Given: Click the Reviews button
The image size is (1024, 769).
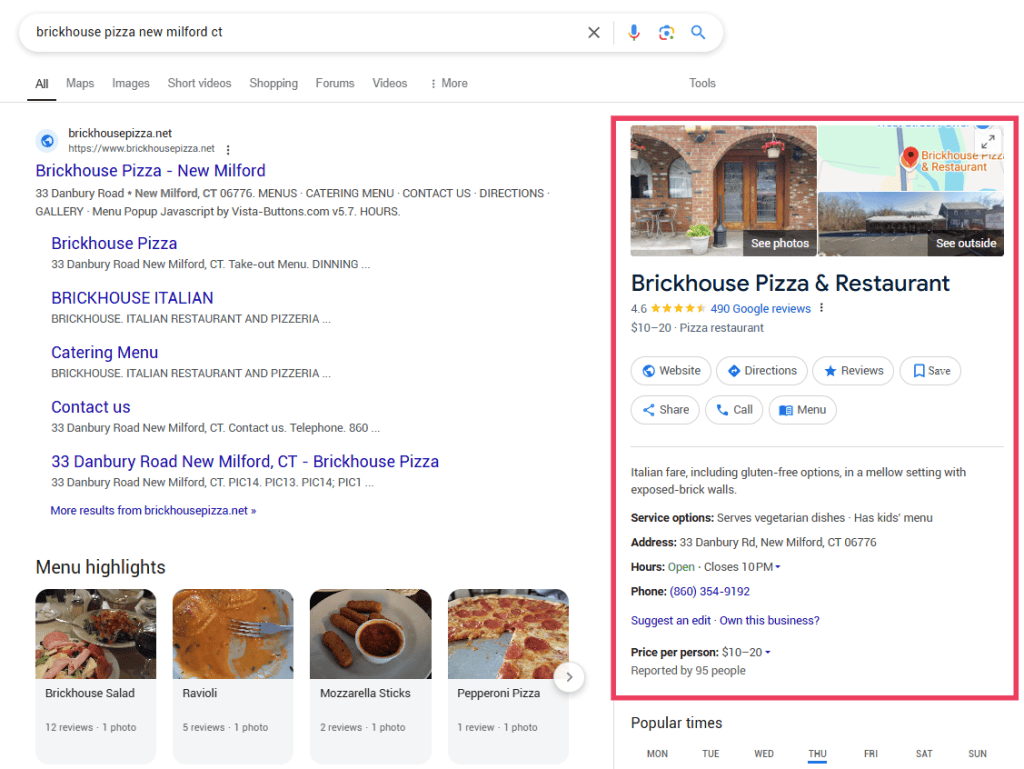Looking at the screenshot, I should pos(853,371).
